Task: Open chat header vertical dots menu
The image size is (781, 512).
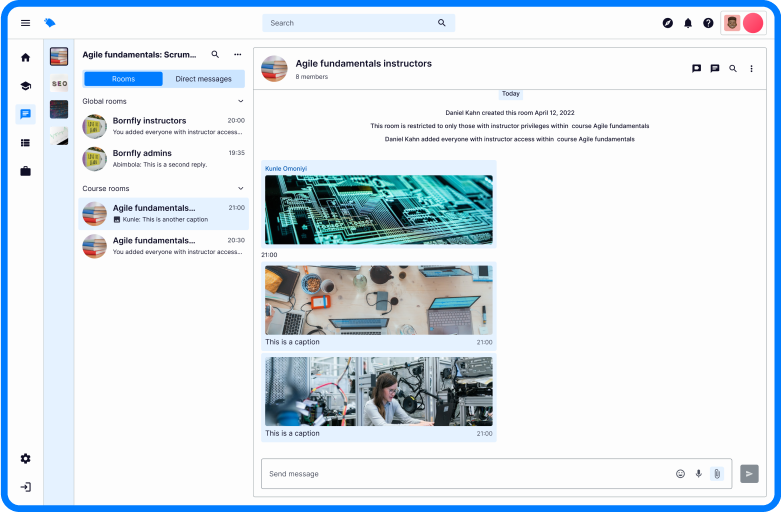Action: click(751, 69)
